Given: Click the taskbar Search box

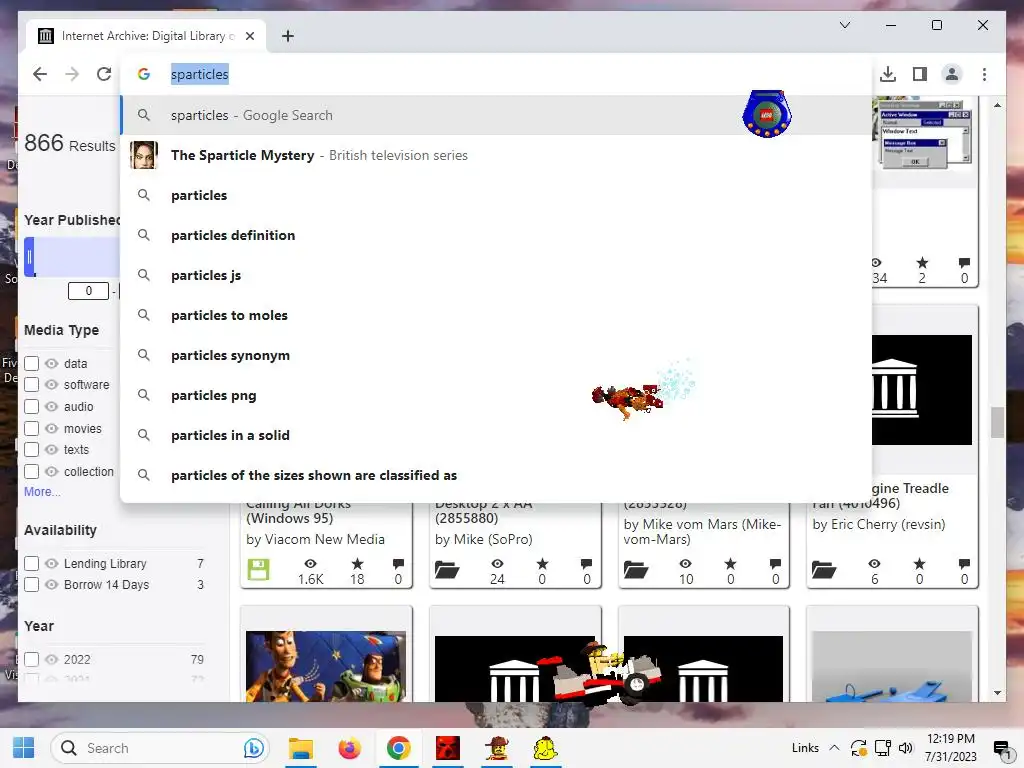Looking at the screenshot, I should point(160,748).
